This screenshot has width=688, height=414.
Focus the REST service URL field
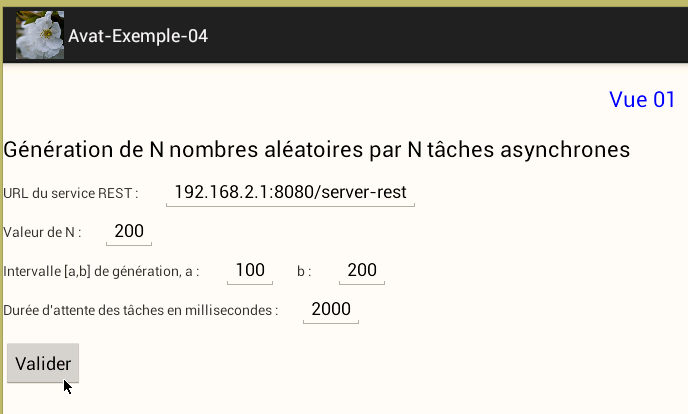pos(290,192)
